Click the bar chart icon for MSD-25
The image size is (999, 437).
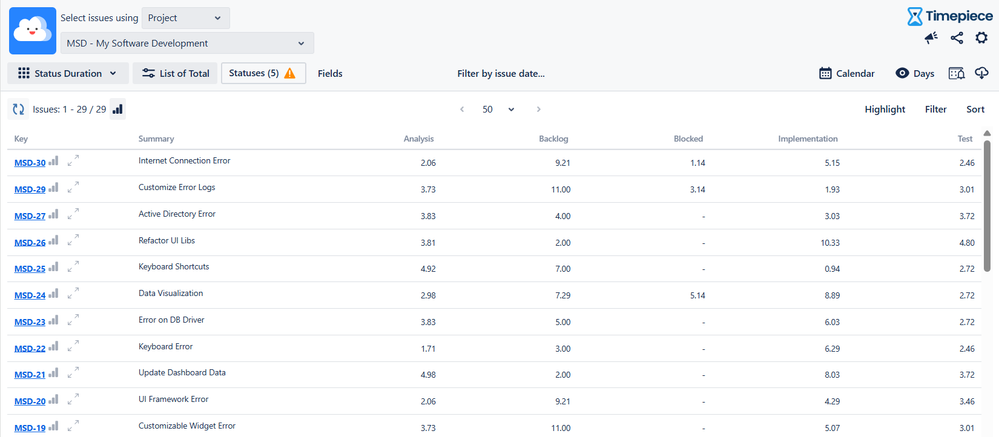(54, 268)
